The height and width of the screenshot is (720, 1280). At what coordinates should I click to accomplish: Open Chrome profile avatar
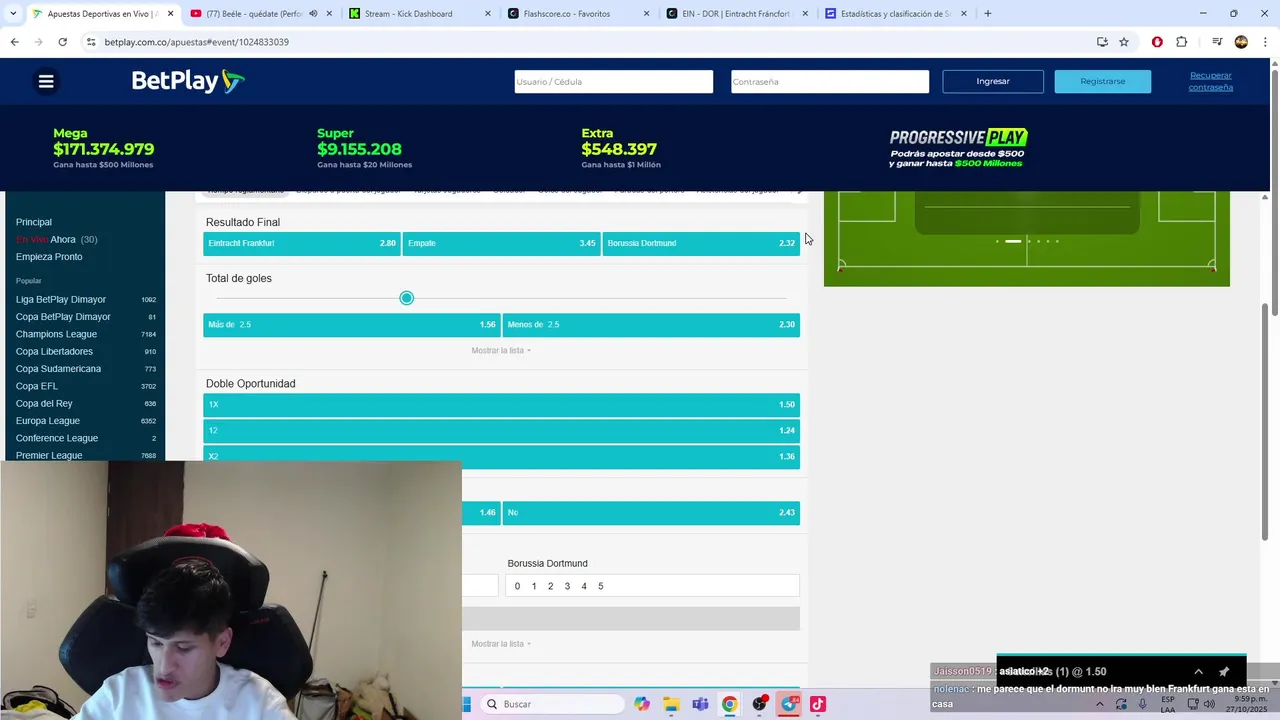[x=1241, y=42]
